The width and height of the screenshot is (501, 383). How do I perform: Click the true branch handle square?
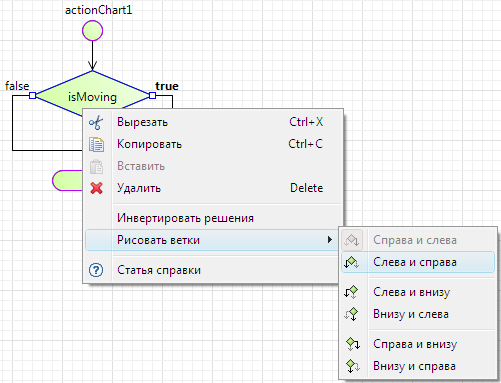[152, 96]
